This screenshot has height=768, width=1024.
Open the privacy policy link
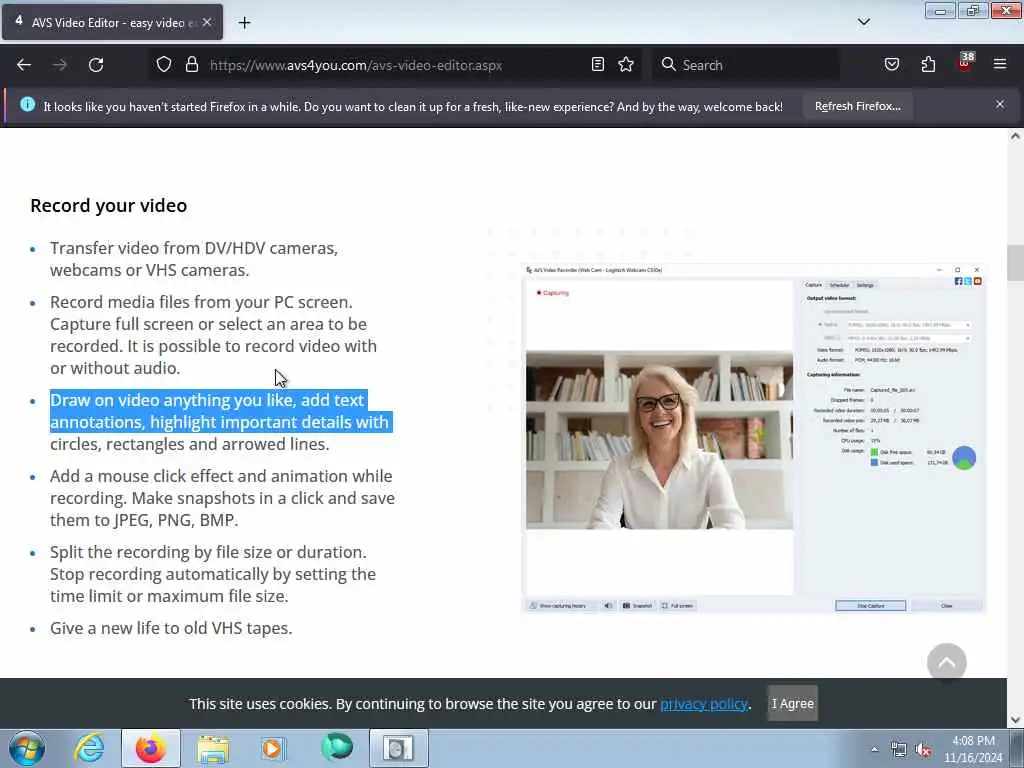pos(703,704)
